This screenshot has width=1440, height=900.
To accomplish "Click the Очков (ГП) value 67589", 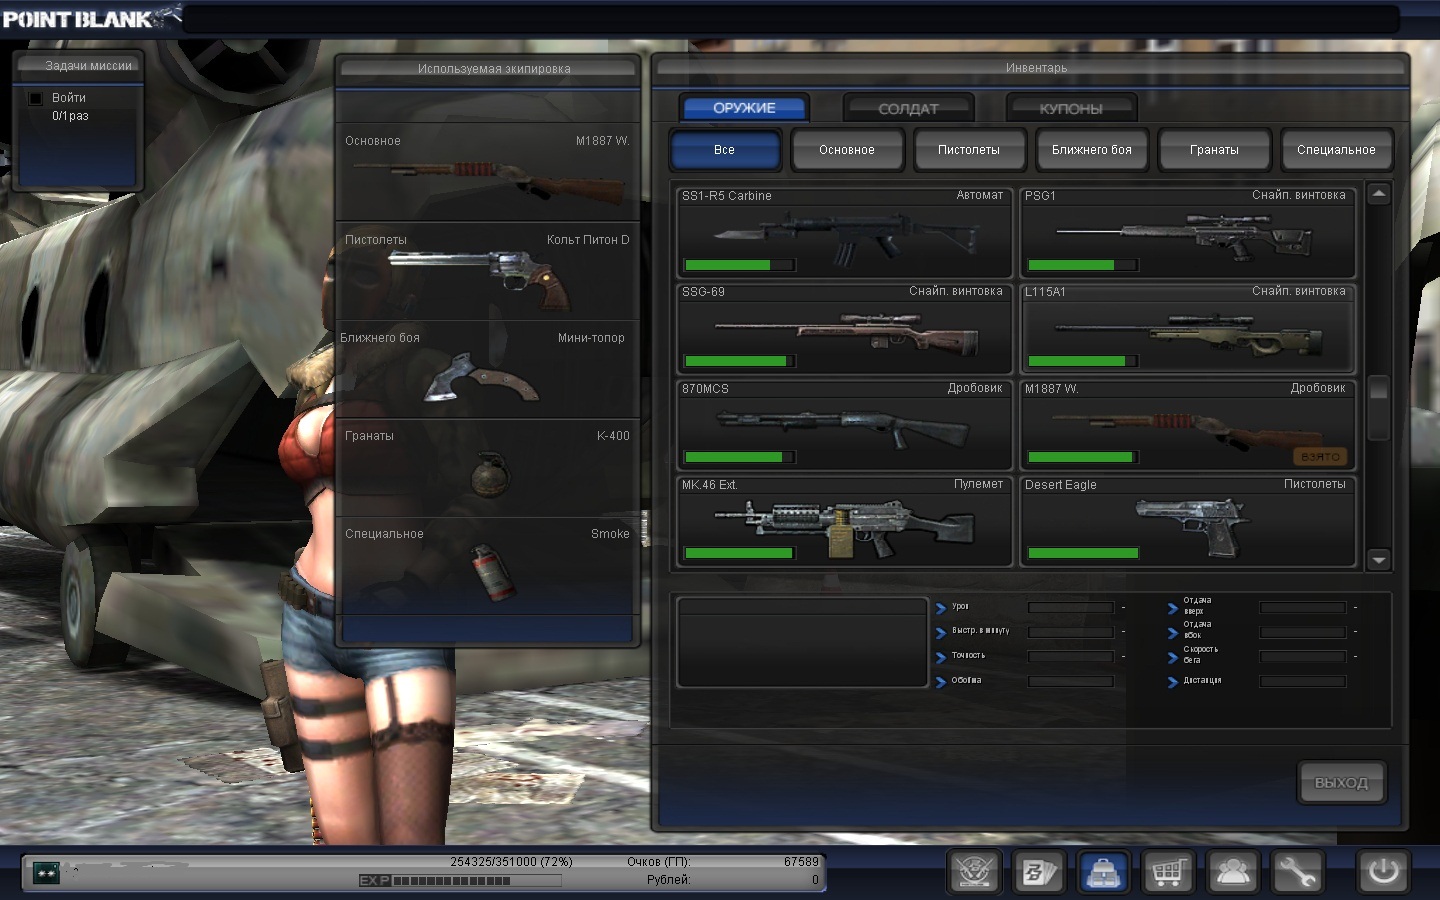I will pos(801,862).
